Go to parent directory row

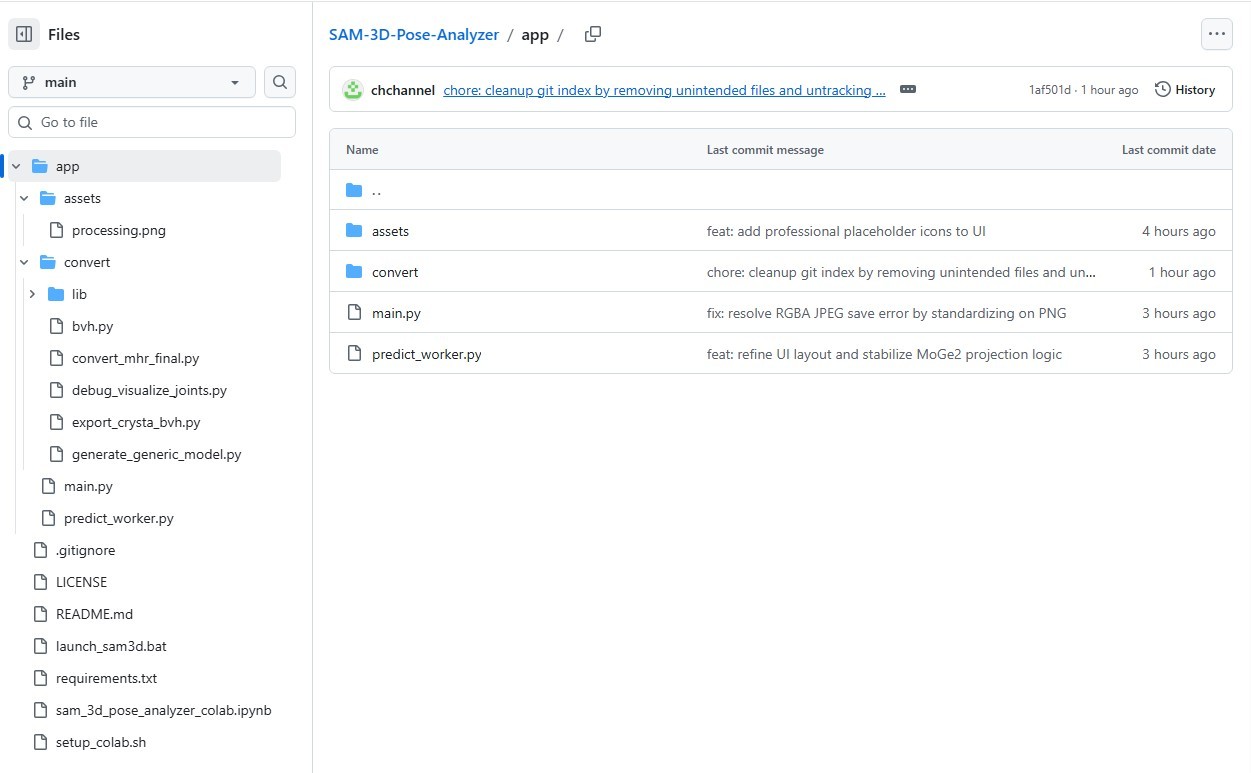pos(780,190)
